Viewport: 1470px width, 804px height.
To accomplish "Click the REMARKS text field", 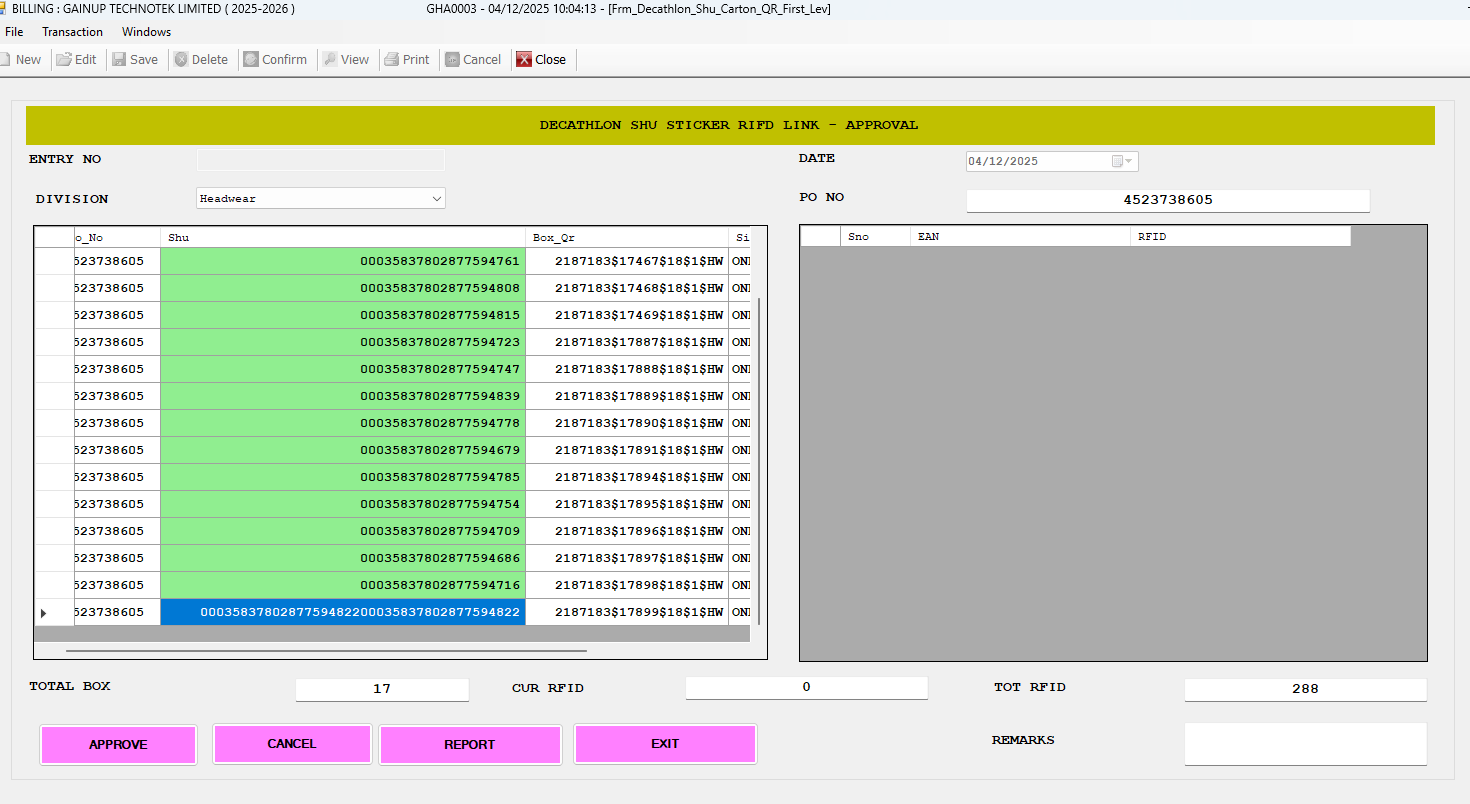I will coord(1305,744).
